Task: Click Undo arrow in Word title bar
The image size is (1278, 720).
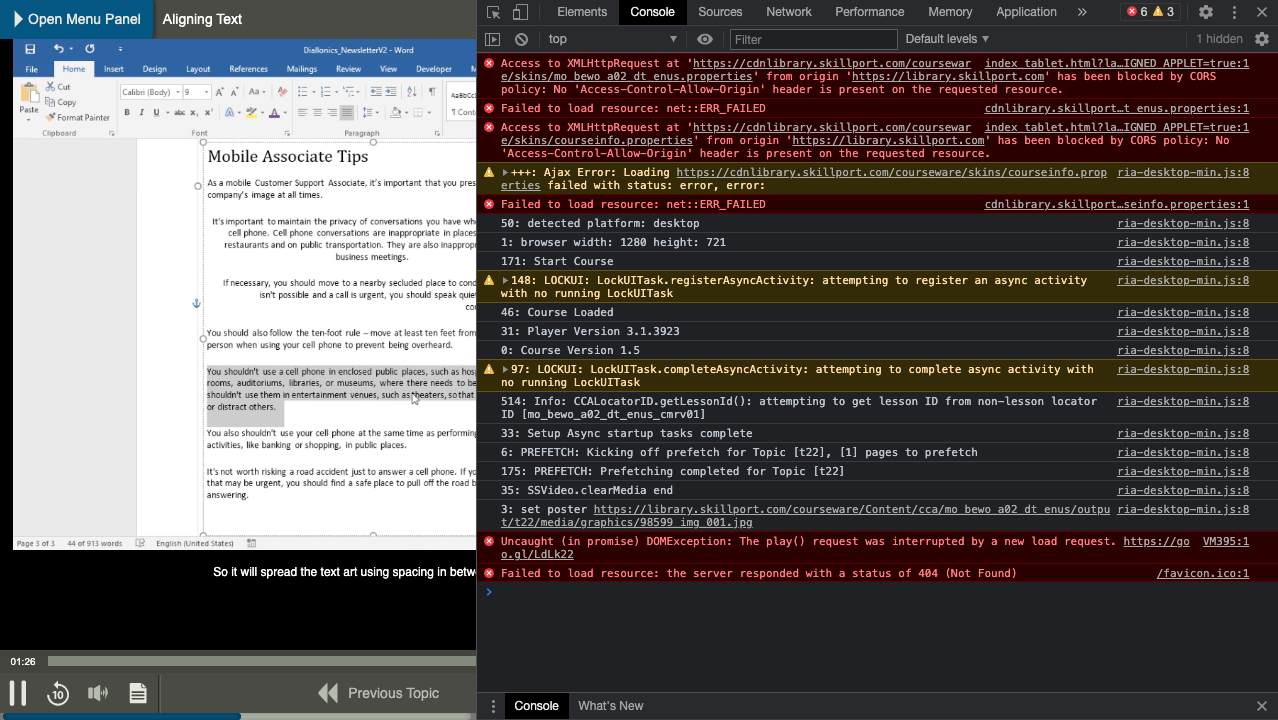Action: tap(58, 49)
